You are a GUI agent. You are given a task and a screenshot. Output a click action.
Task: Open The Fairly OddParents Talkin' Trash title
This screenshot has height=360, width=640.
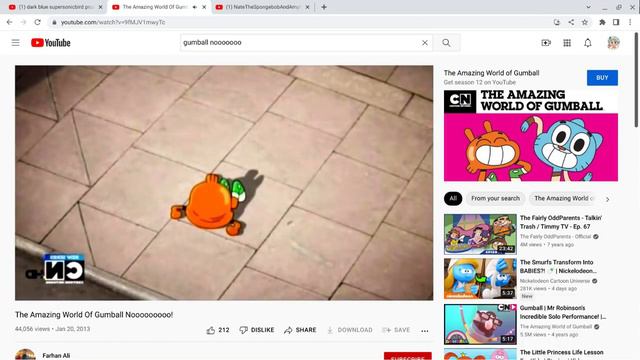click(x=561, y=222)
